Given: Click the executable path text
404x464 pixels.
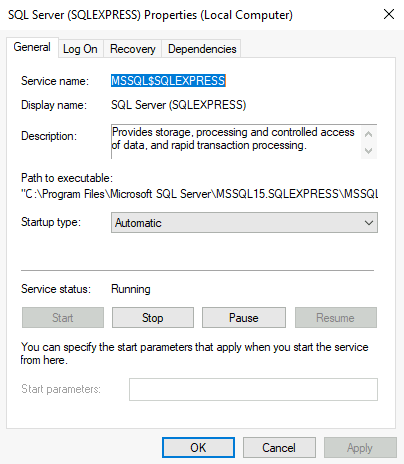Looking at the screenshot, I should (199, 194).
